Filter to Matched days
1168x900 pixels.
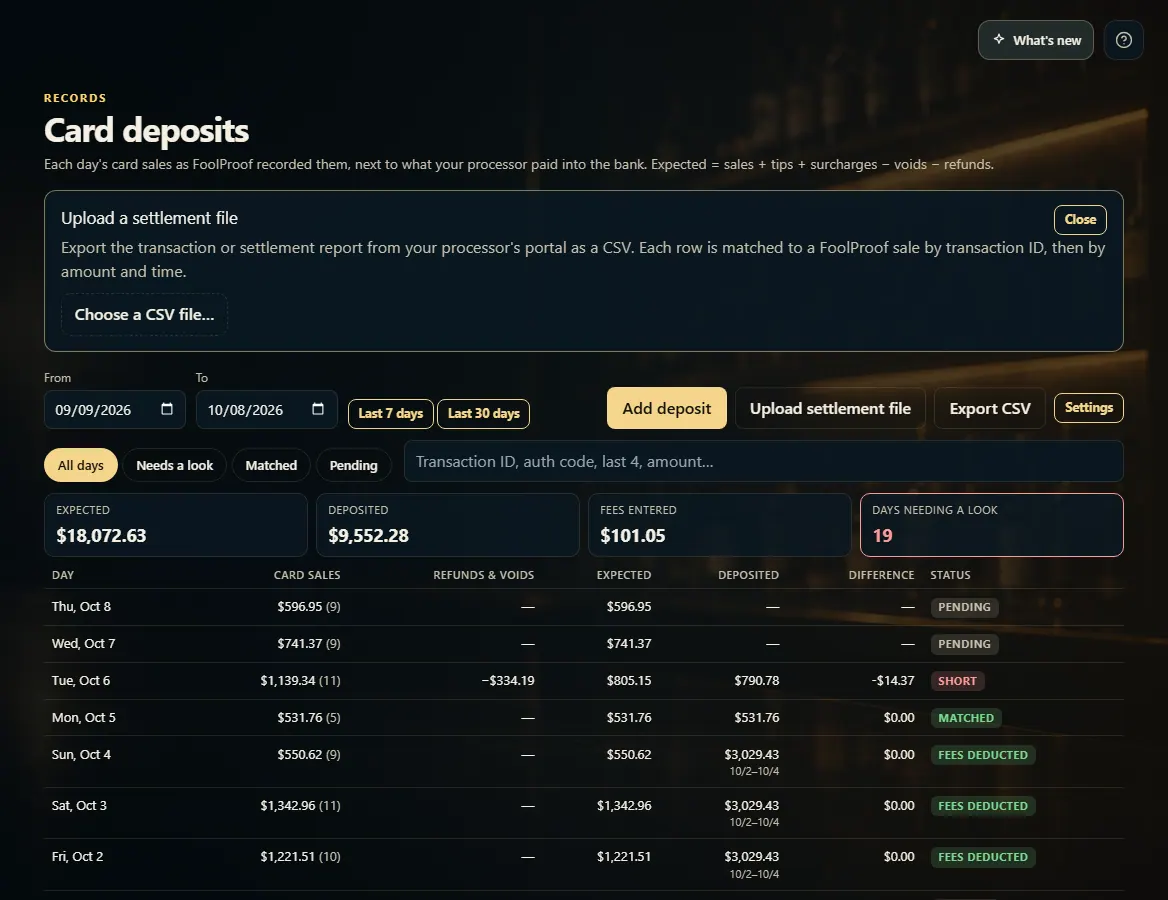271,465
